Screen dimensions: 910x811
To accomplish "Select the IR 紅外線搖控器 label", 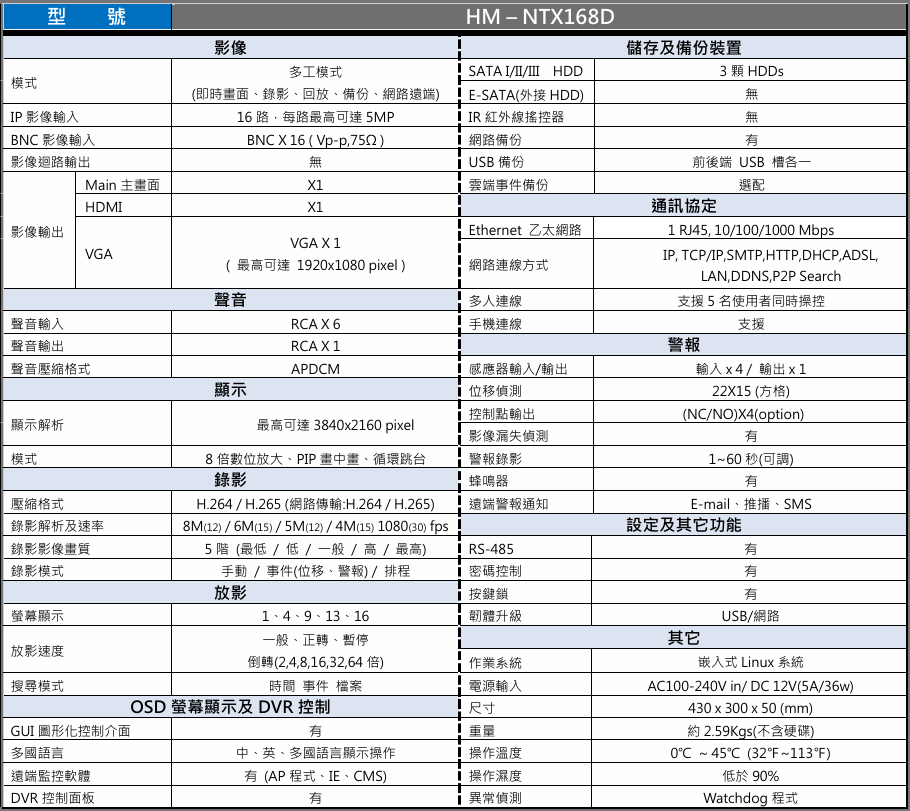I will coord(516,117).
